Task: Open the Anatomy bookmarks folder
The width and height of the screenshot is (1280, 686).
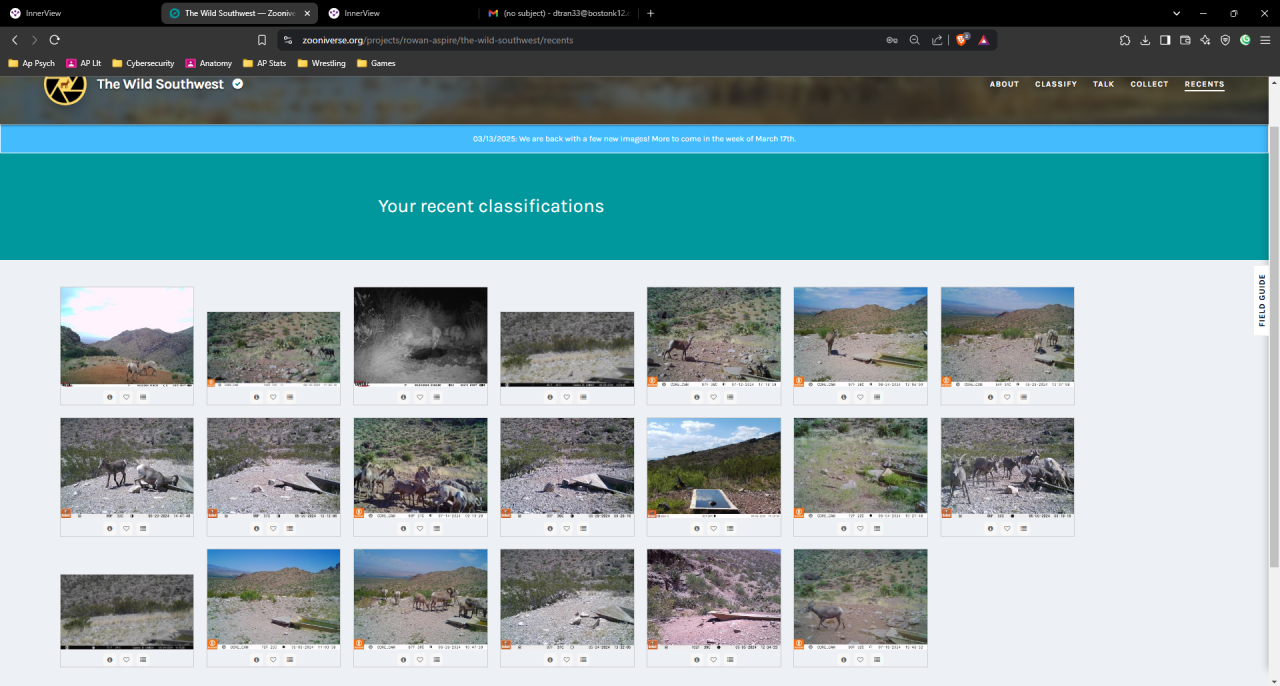Action: point(208,63)
